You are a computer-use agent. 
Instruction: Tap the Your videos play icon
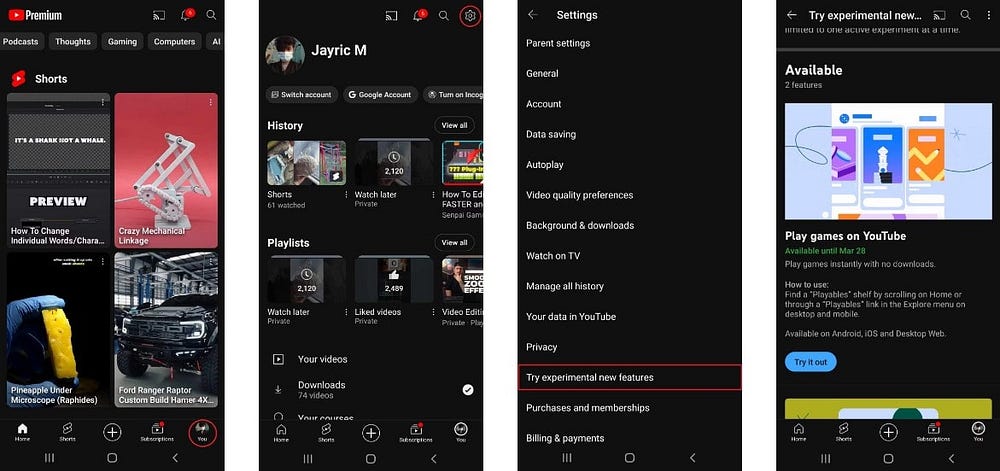tap(278, 359)
